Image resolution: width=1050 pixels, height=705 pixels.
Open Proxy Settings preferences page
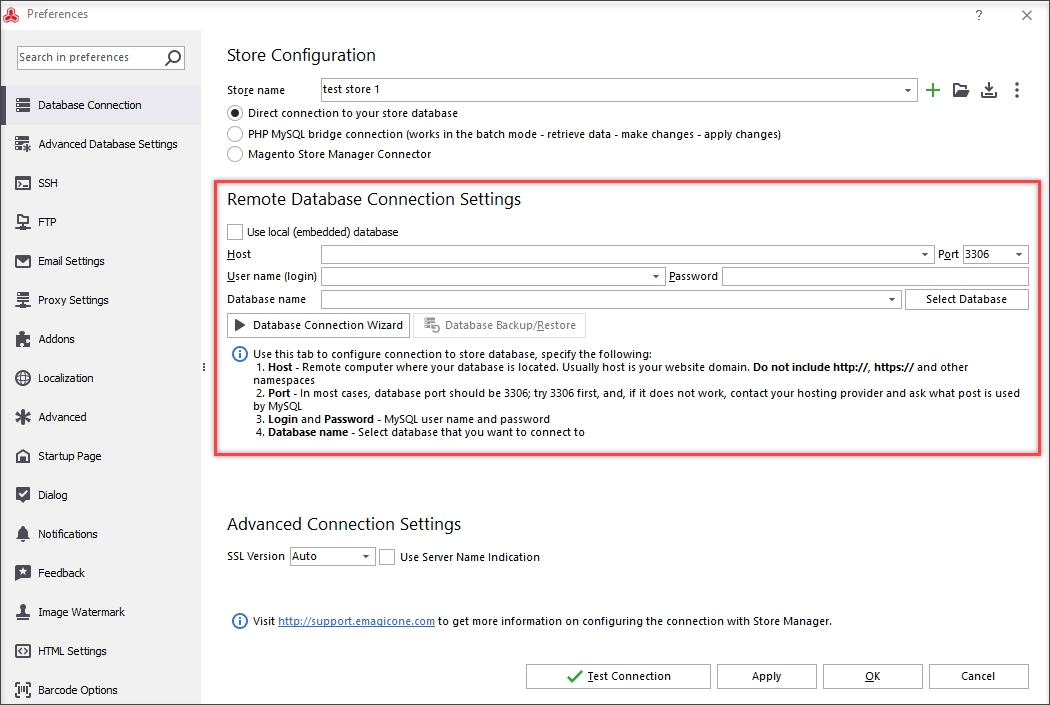coord(101,300)
